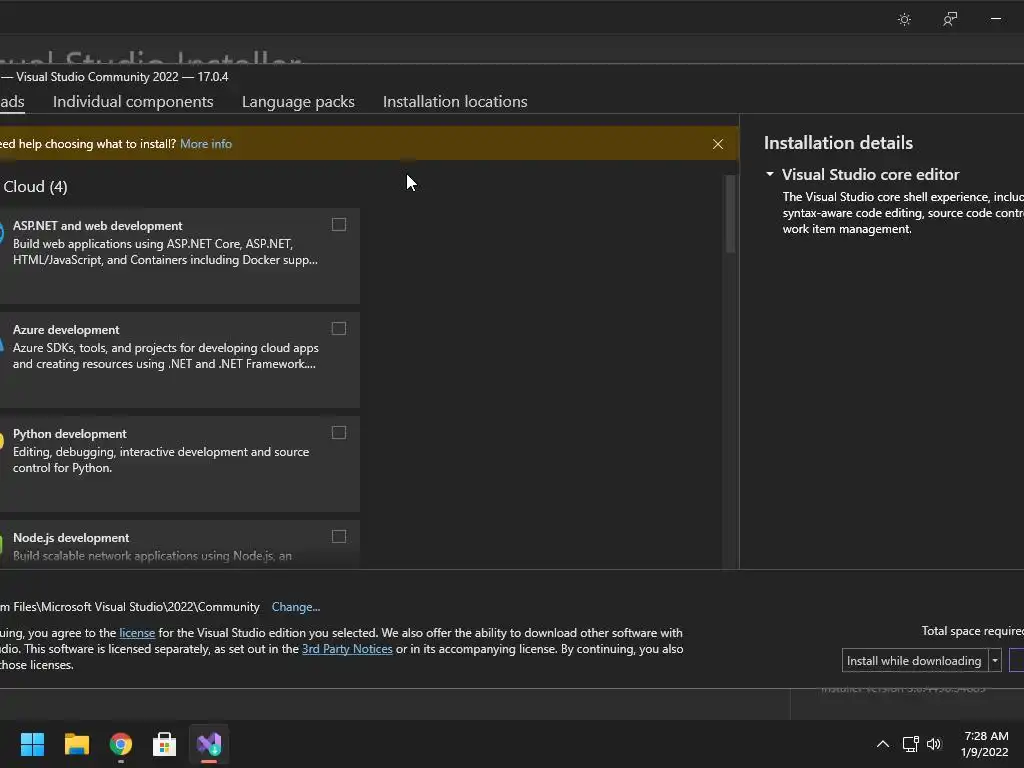Show hidden system tray icons
1024x768 pixels.
pyautogui.click(x=882, y=744)
